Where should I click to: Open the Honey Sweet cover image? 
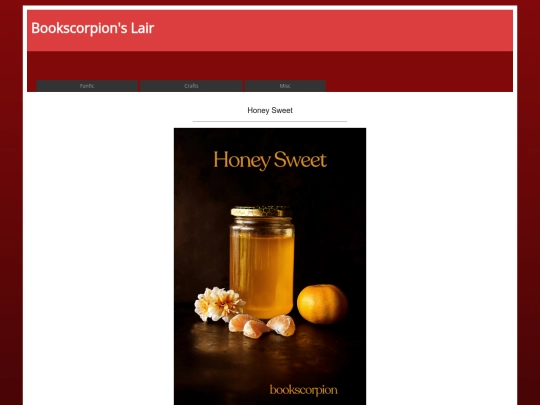click(270, 266)
